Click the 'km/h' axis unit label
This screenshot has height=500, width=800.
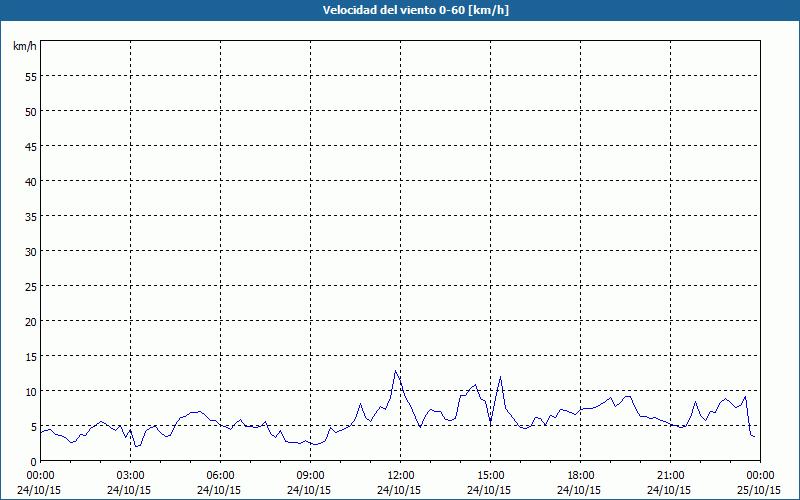pyautogui.click(x=24, y=46)
